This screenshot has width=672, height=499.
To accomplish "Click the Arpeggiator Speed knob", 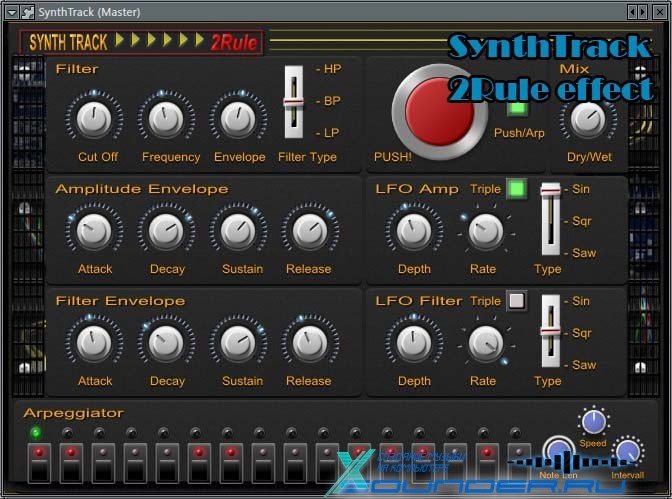I will (594, 422).
